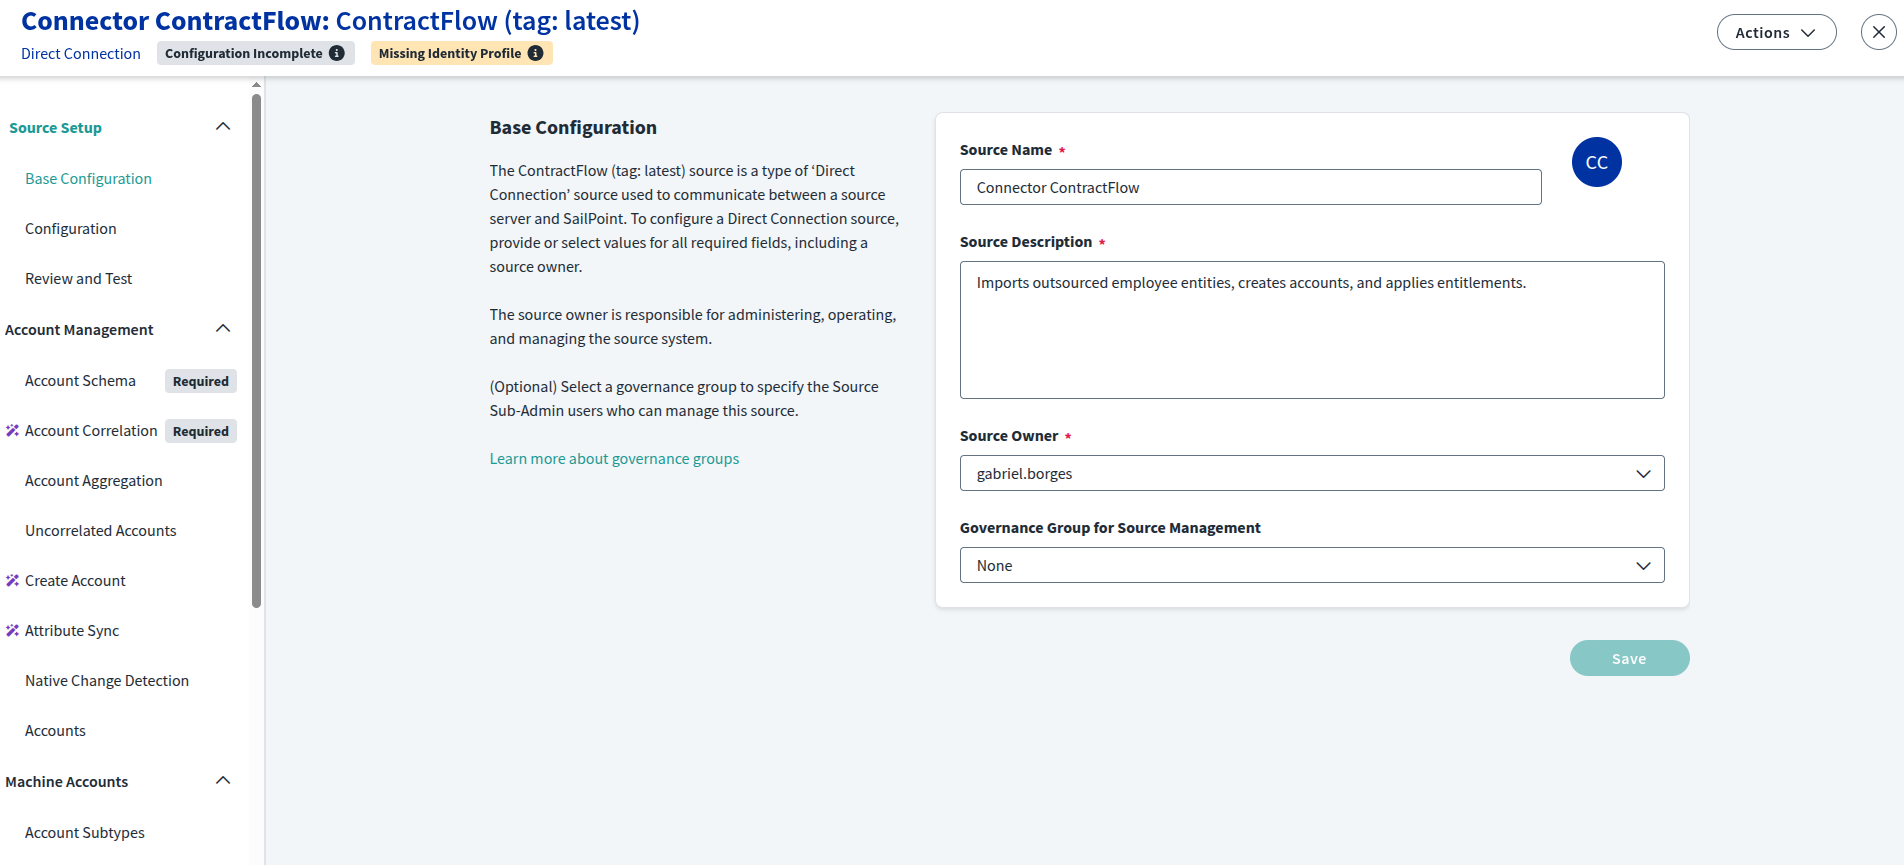The image size is (1904, 865).
Task: Click the sidebar vertical scrollbar
Action: coord(257,350)
